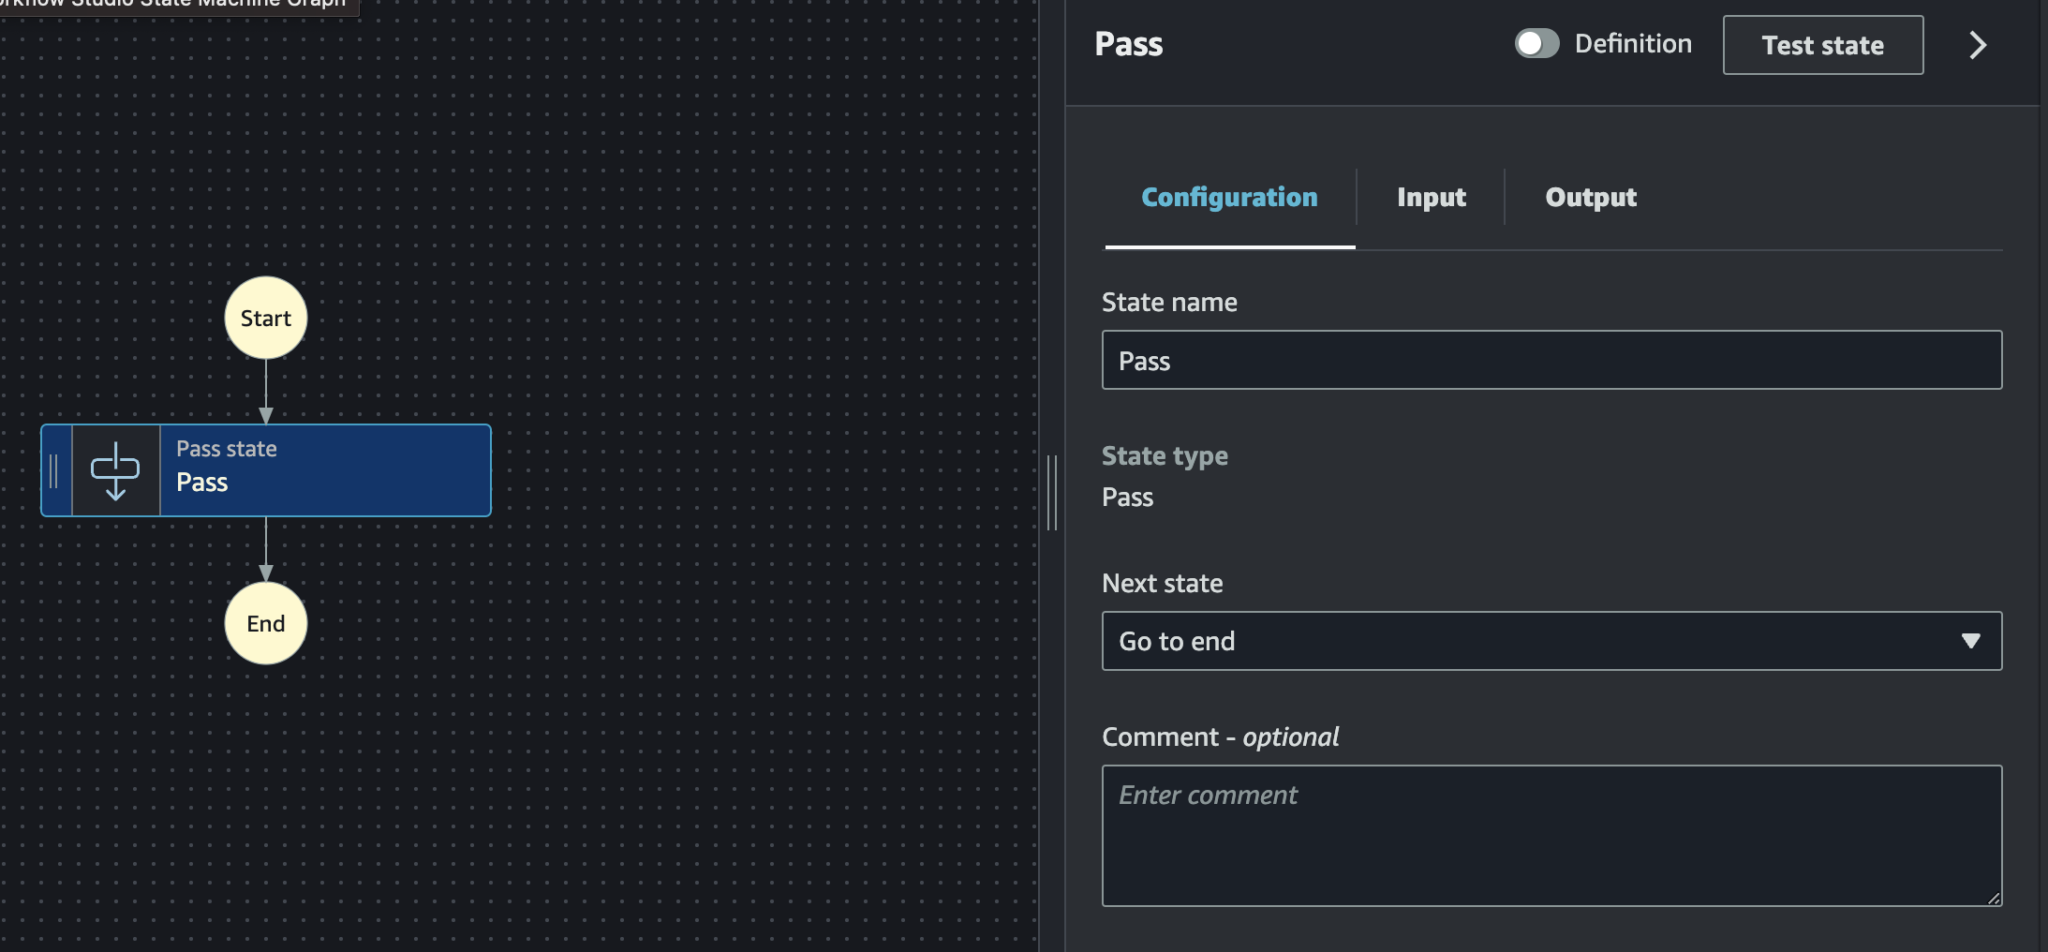Open the Output tab

pyautogui.click(x=1590, y=198)
